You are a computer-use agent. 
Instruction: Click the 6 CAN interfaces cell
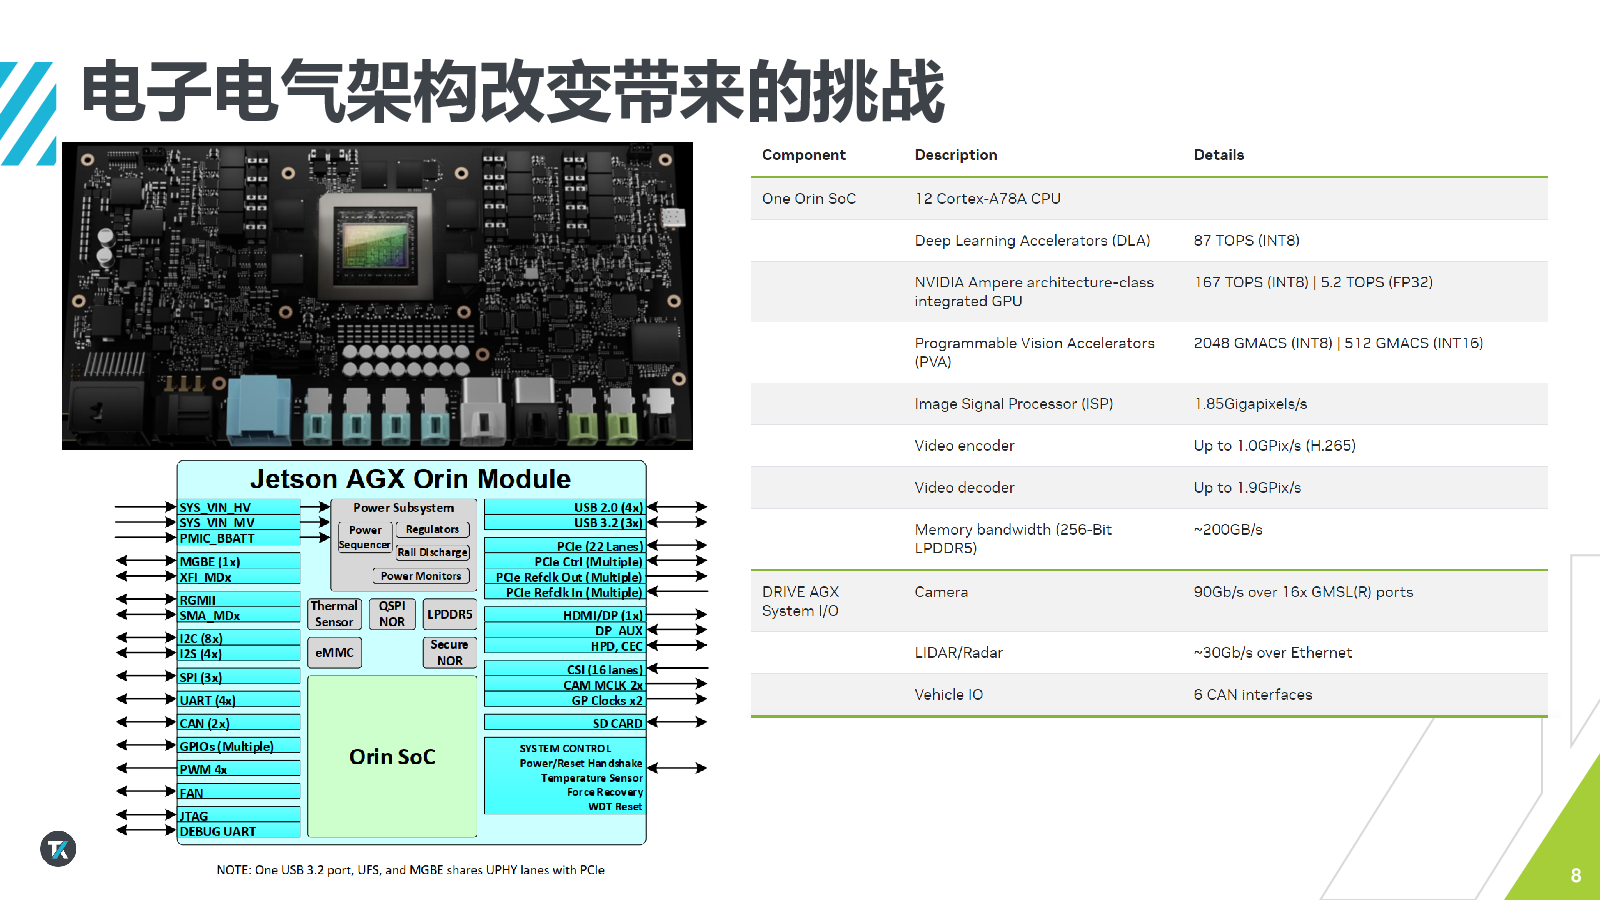[x=1253, y=695]
